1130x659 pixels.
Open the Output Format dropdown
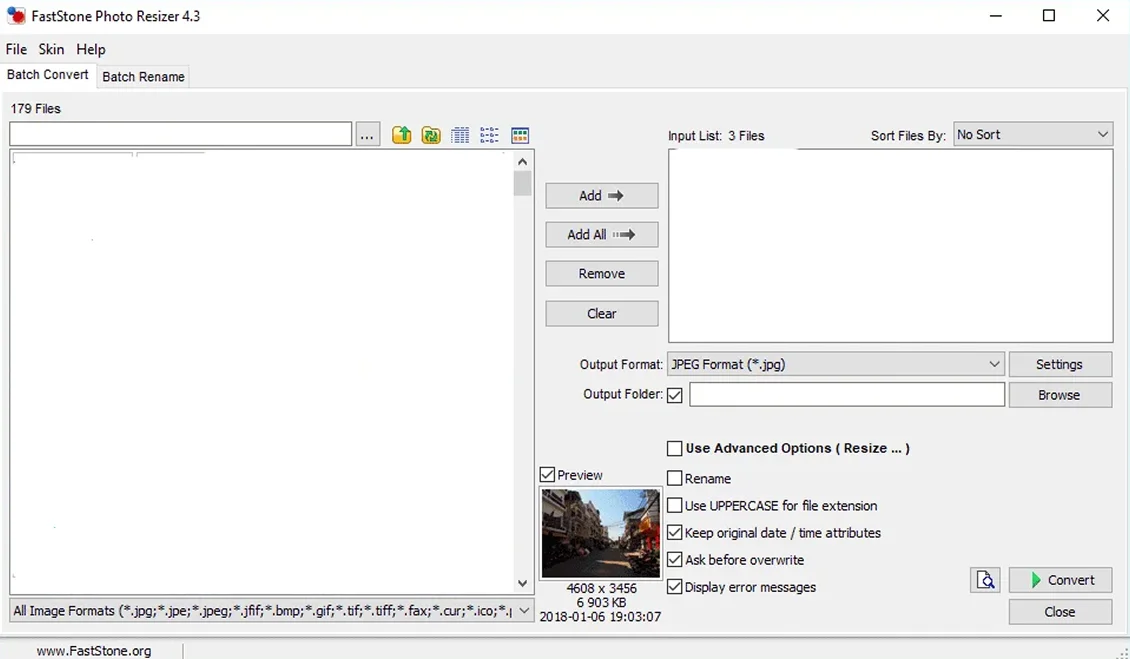(x=835, y=364)
